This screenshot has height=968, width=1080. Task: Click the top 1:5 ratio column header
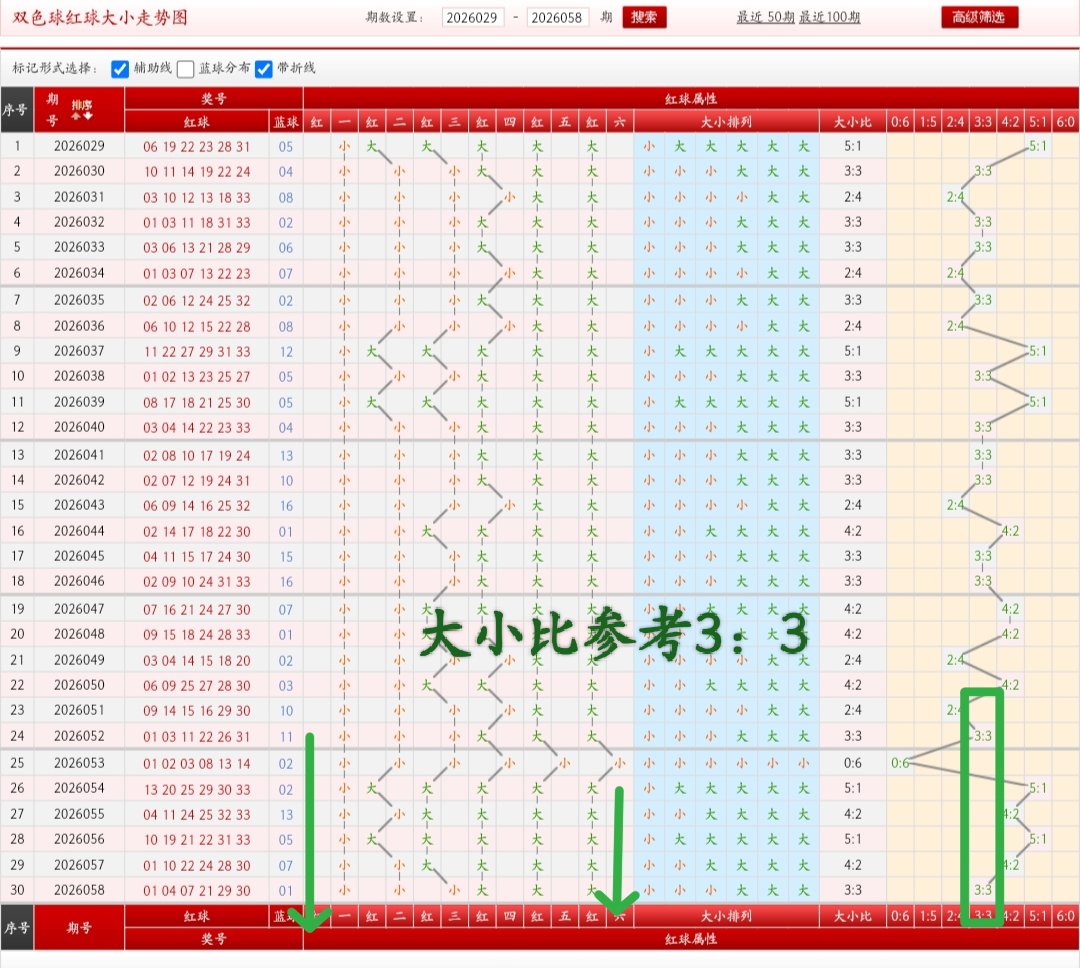(x=928, y=122)
